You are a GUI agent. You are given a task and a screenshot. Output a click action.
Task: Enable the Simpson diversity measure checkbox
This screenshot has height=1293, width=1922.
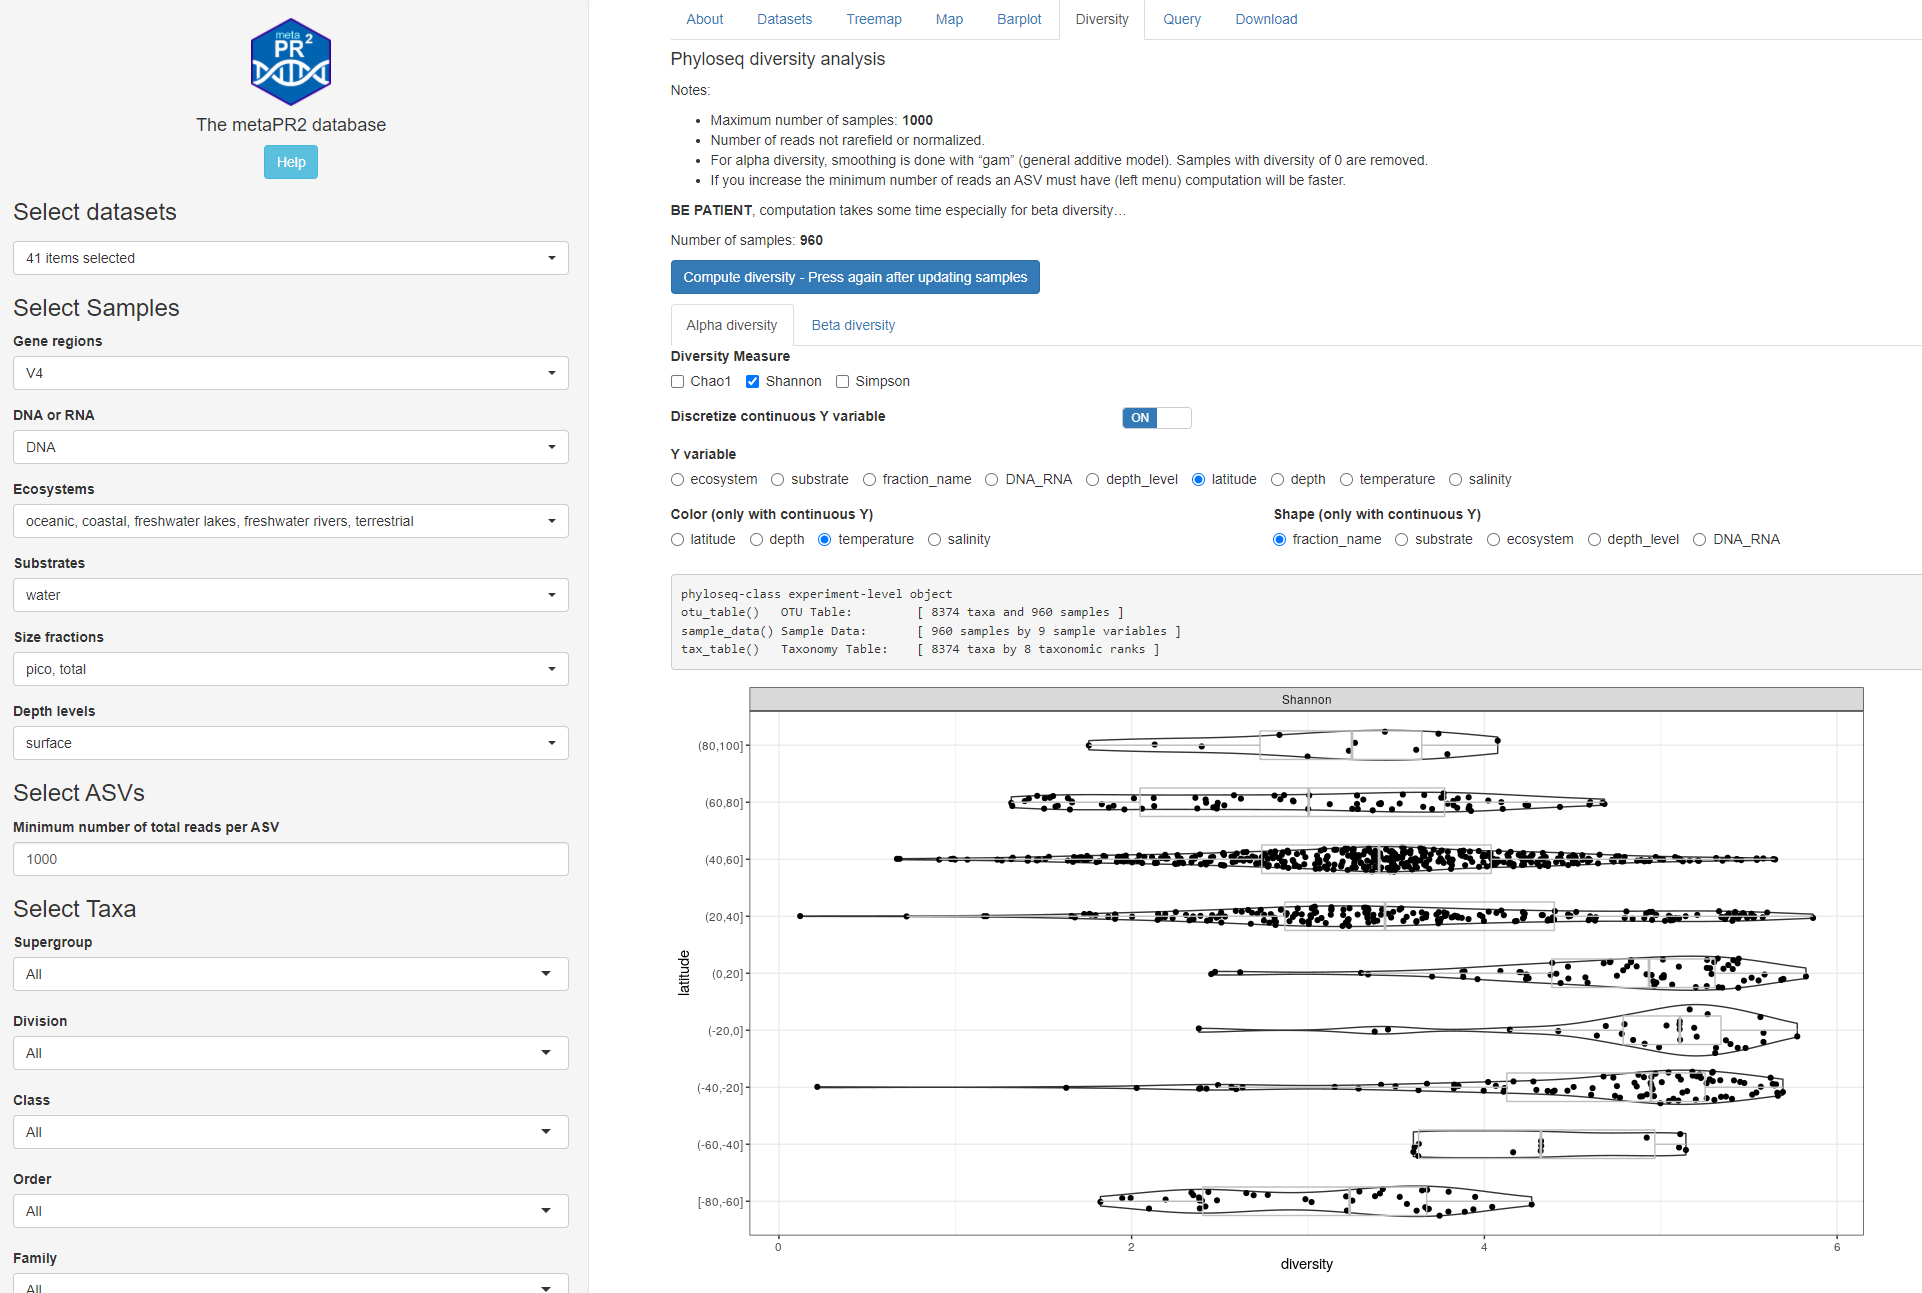(841, 381)
